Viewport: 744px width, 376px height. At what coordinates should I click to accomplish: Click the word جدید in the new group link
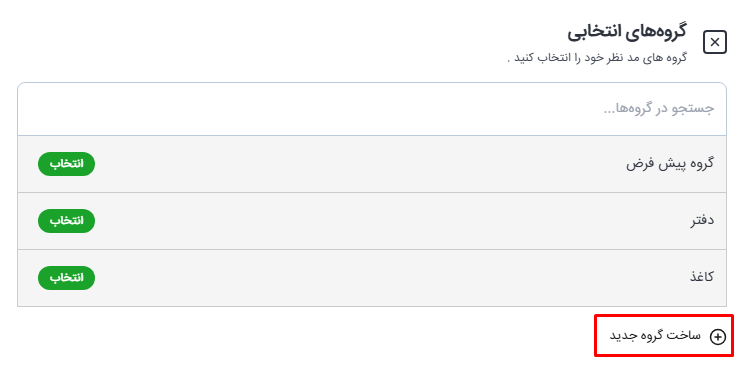[x=622, y=336]
